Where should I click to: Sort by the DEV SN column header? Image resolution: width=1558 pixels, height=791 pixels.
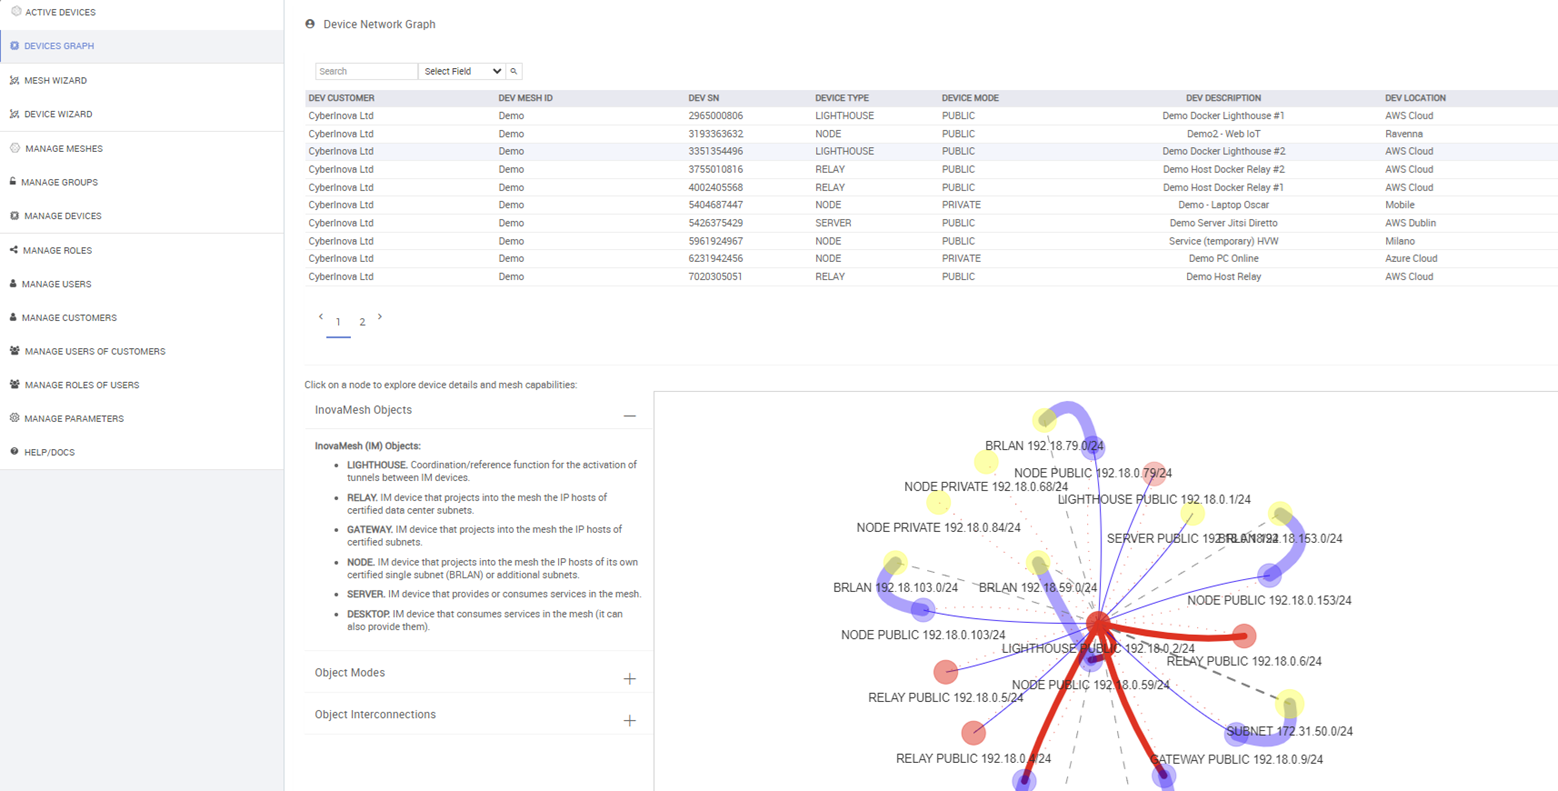703,98
